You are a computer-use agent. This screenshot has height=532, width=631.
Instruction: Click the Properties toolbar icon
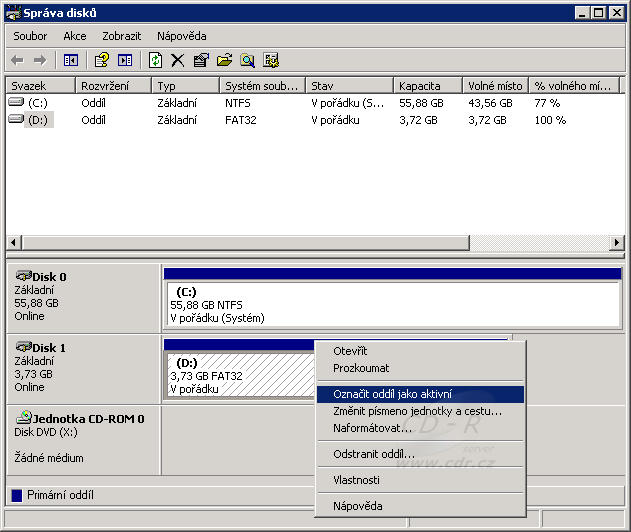(201, 60)
